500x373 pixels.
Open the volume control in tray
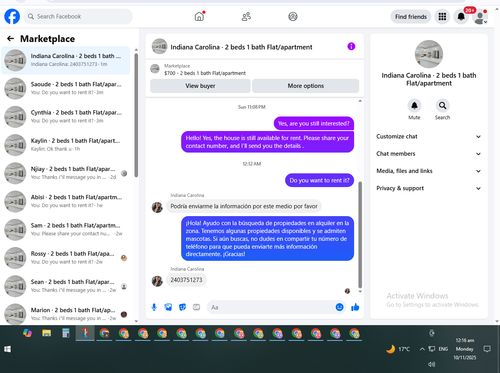432,364
